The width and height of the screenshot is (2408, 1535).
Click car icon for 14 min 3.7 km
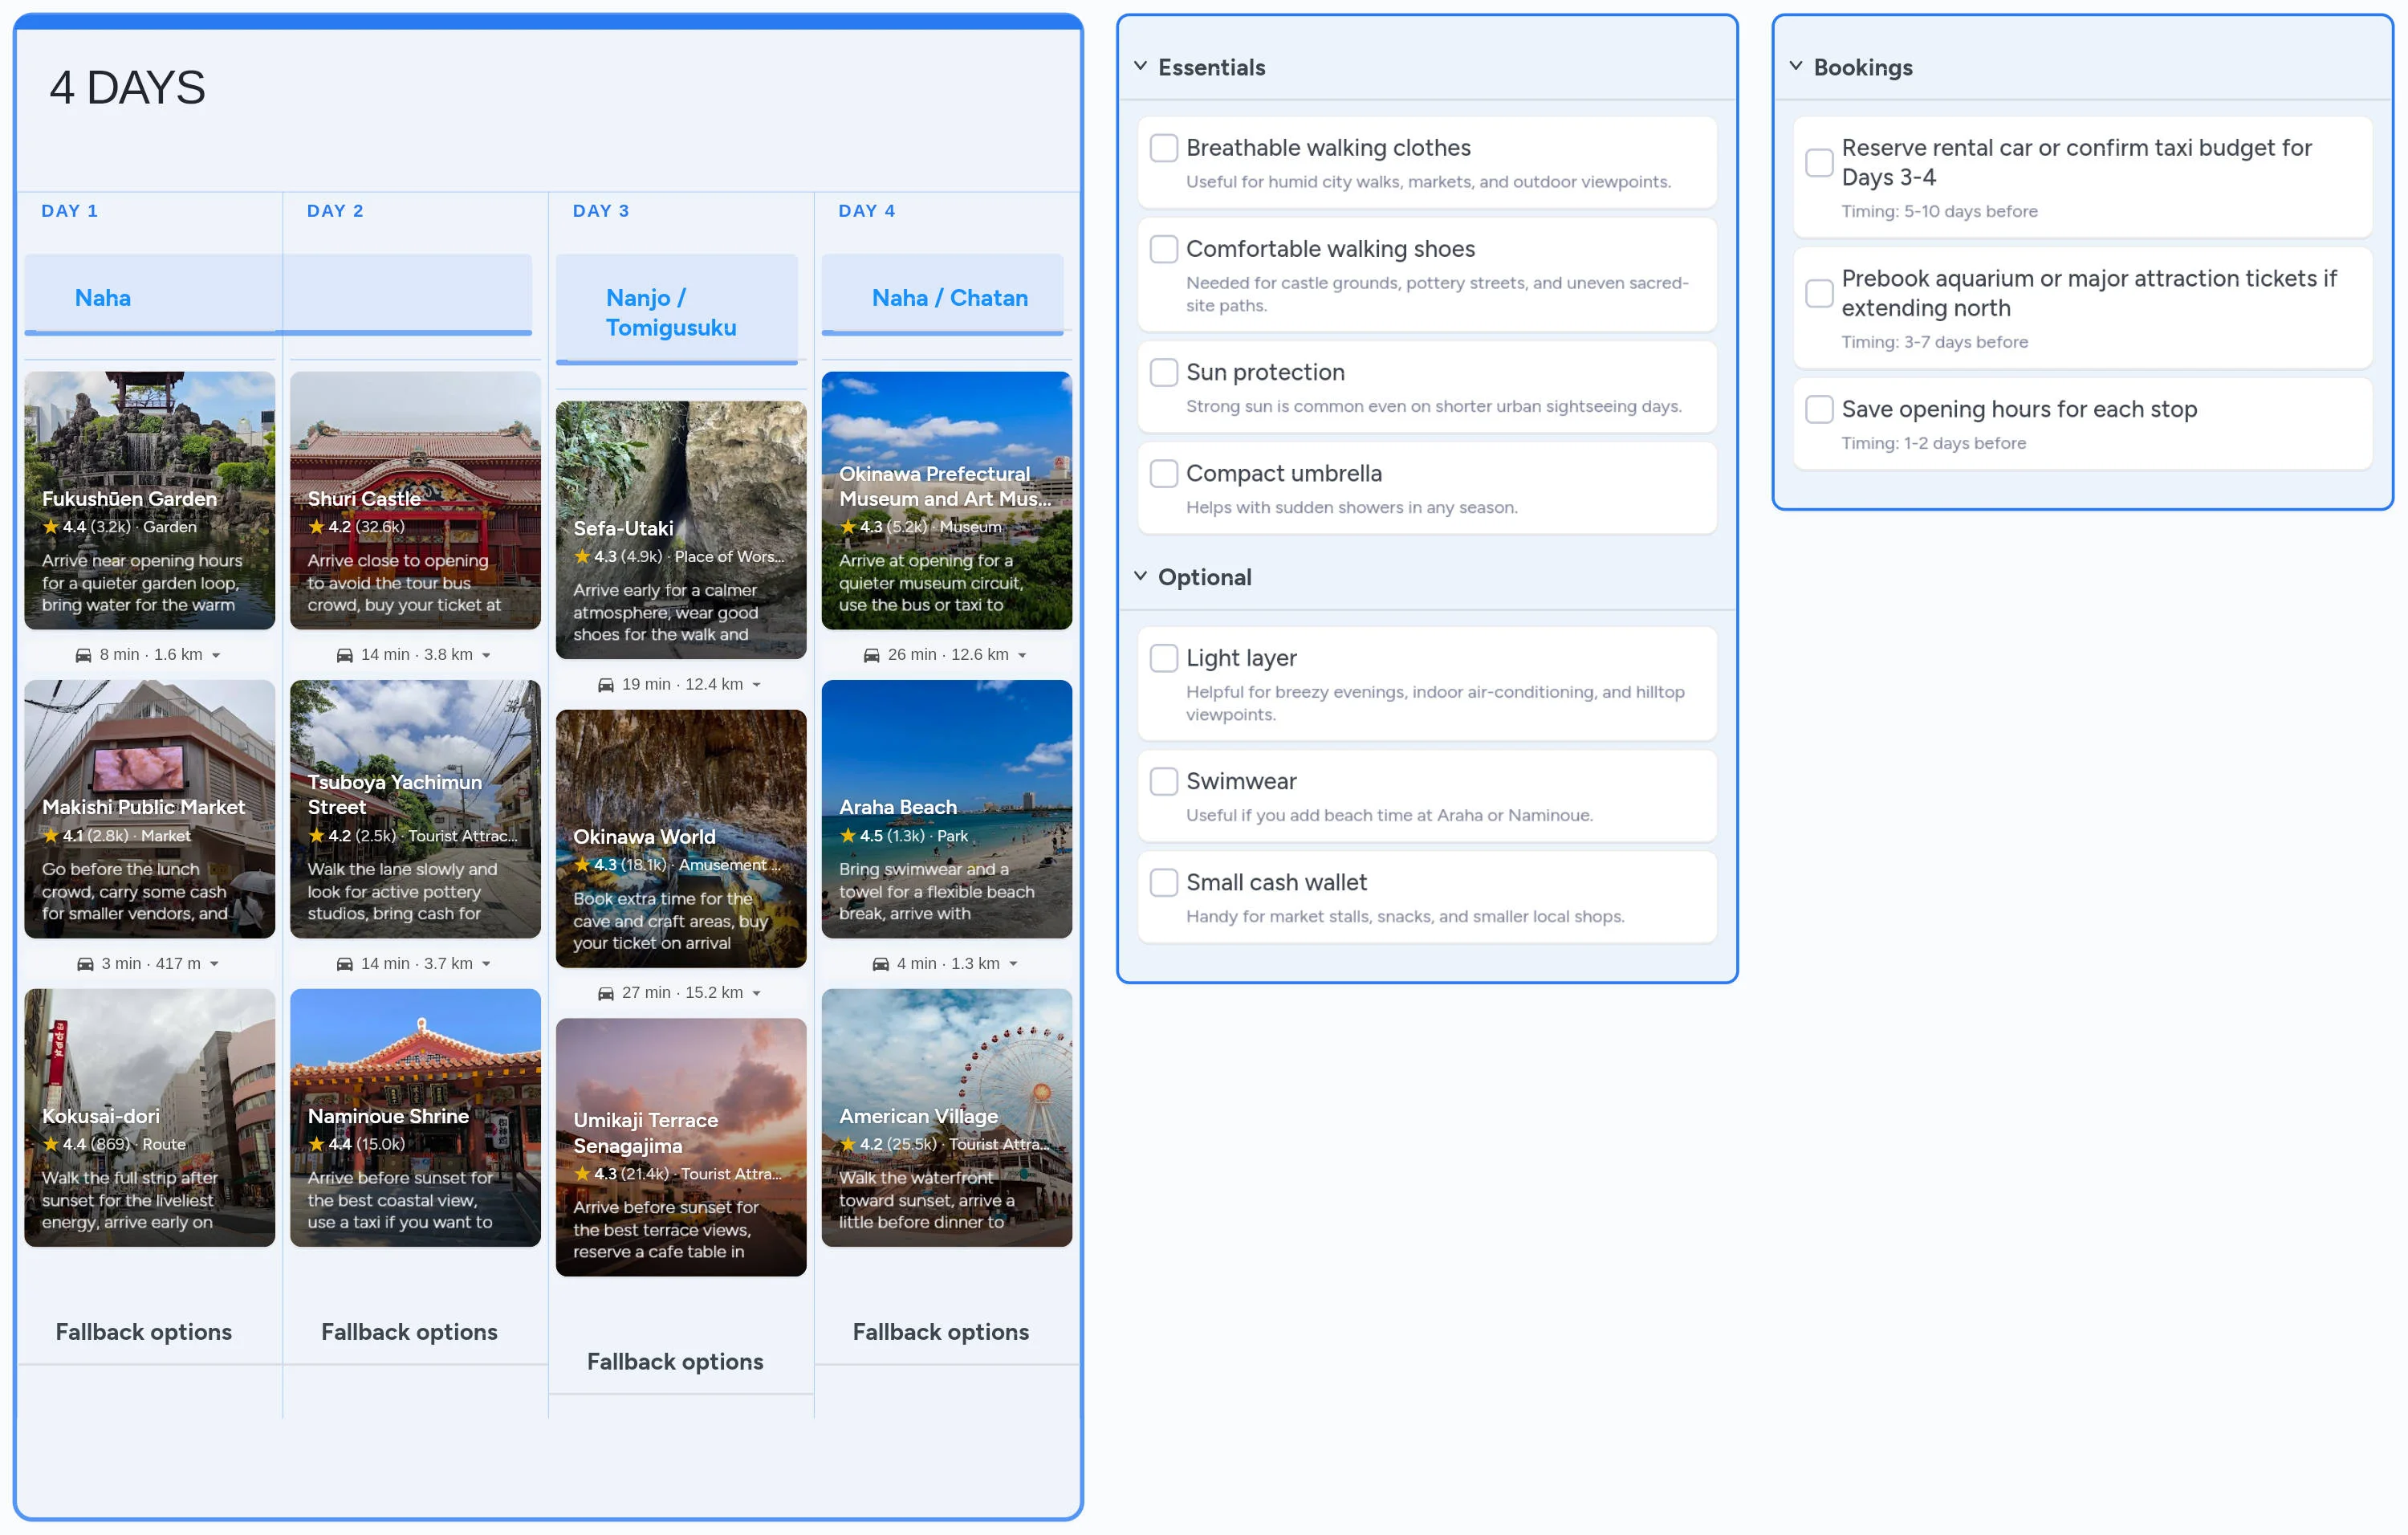344,964
